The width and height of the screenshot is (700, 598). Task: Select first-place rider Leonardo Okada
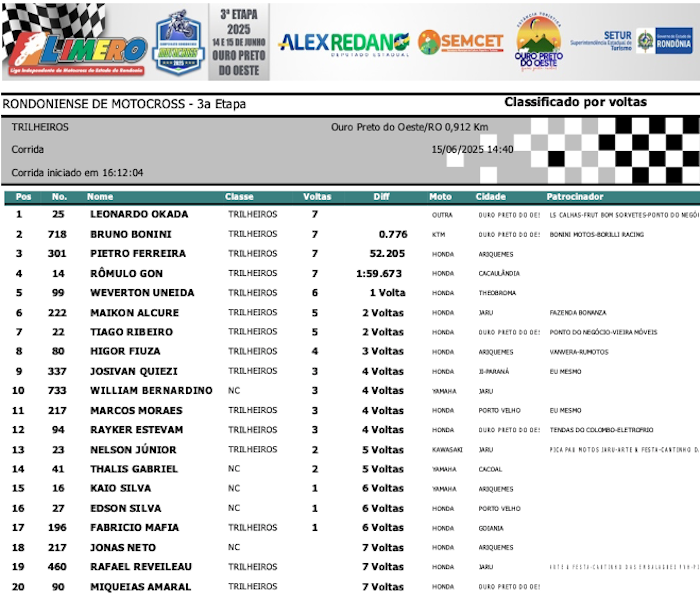point(139,215)
